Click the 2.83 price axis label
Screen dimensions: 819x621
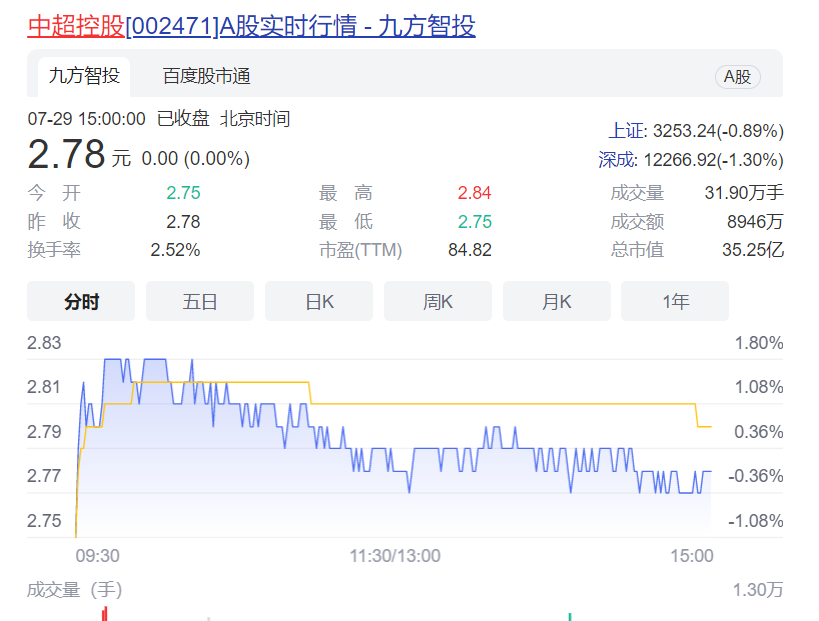44,343
